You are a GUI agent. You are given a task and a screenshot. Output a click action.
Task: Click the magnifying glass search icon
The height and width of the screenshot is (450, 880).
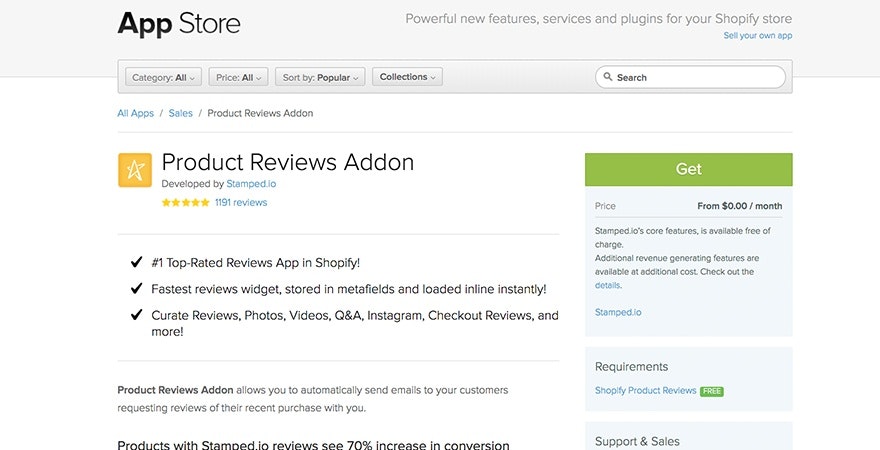(x=607, y=77)
